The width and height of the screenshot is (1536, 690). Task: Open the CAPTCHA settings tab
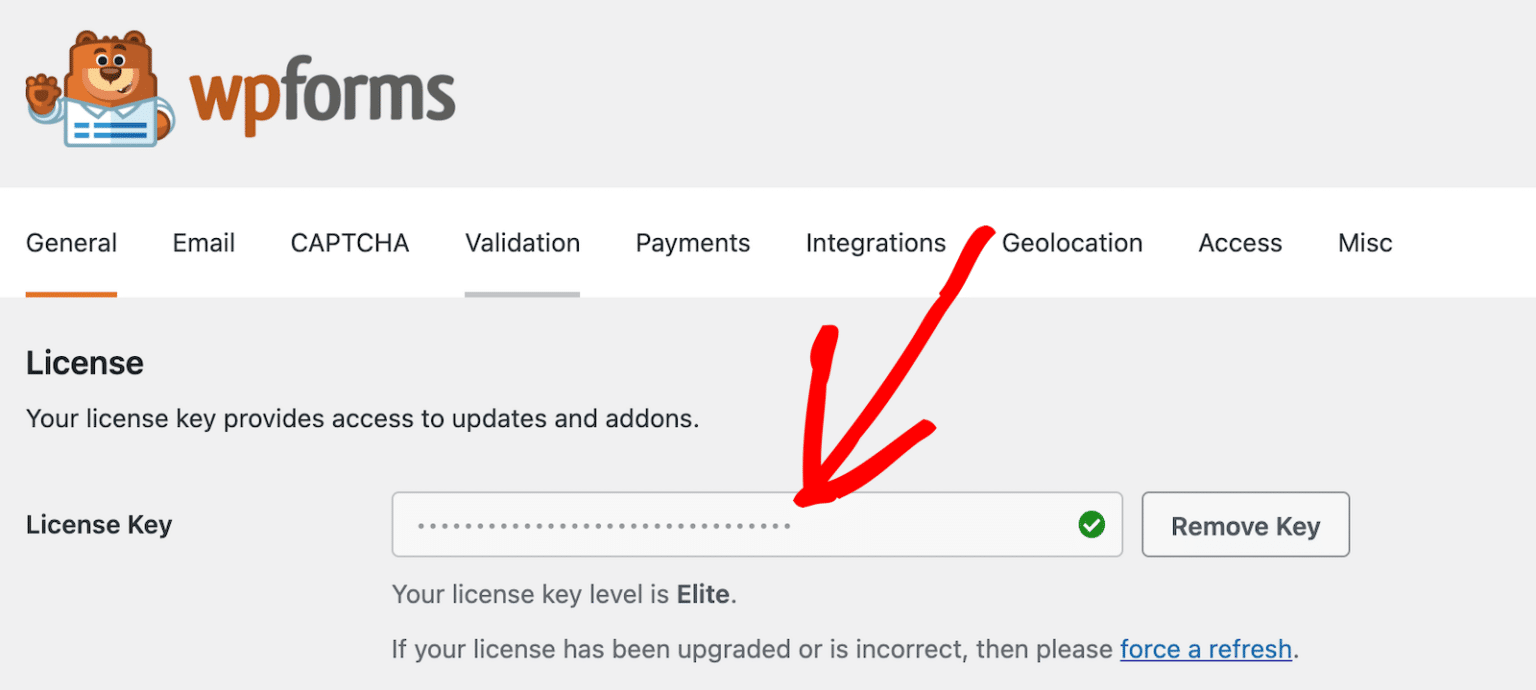[349, 243]
